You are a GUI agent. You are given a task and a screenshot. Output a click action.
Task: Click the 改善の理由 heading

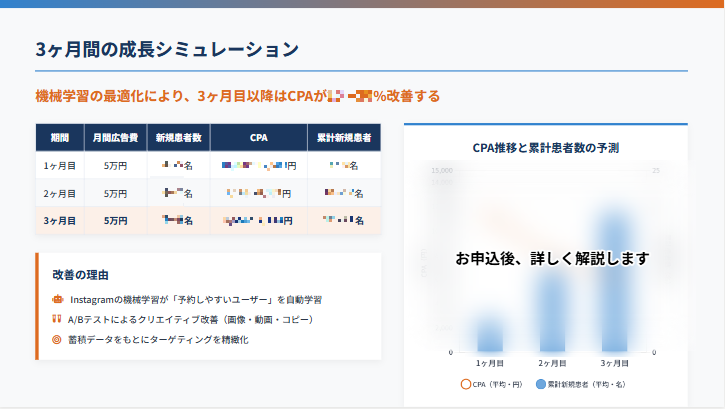80,275
